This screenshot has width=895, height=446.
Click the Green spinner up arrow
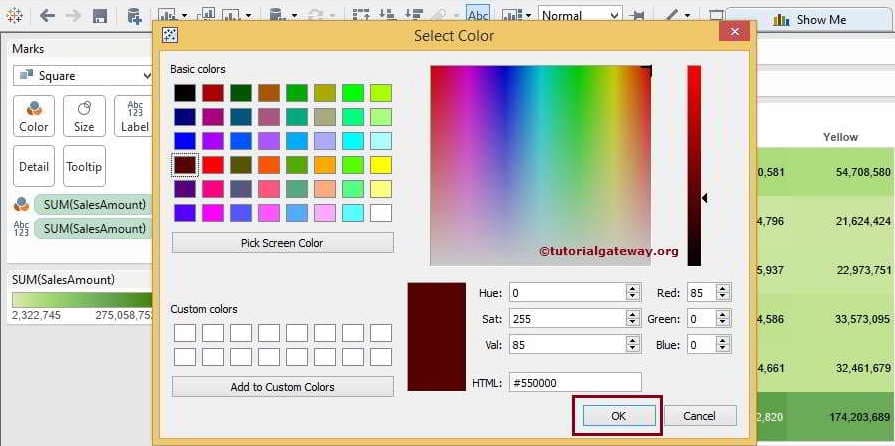[723, 315]
